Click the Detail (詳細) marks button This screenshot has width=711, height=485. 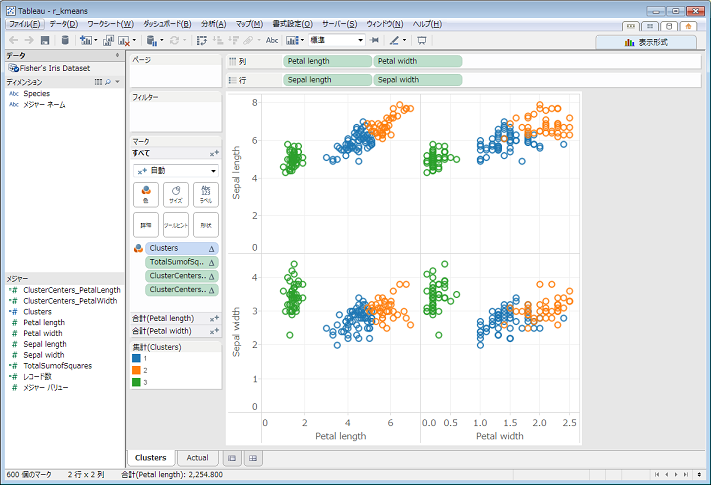(146, 225)
